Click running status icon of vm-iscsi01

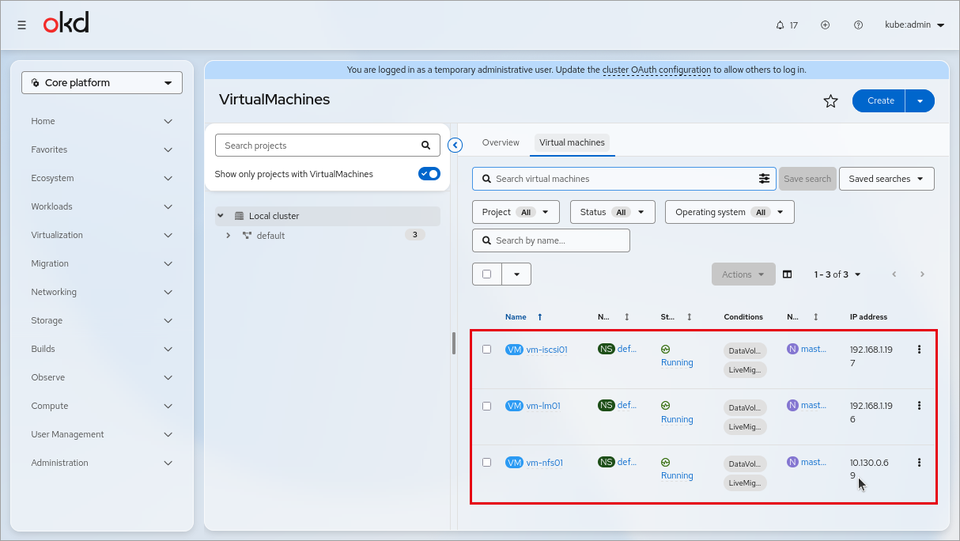666,349
